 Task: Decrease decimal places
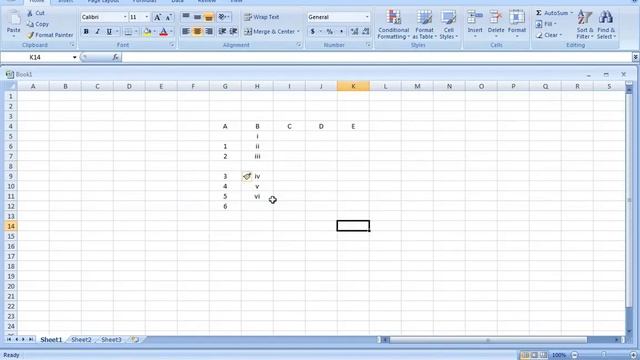click(x=366, y=31)
